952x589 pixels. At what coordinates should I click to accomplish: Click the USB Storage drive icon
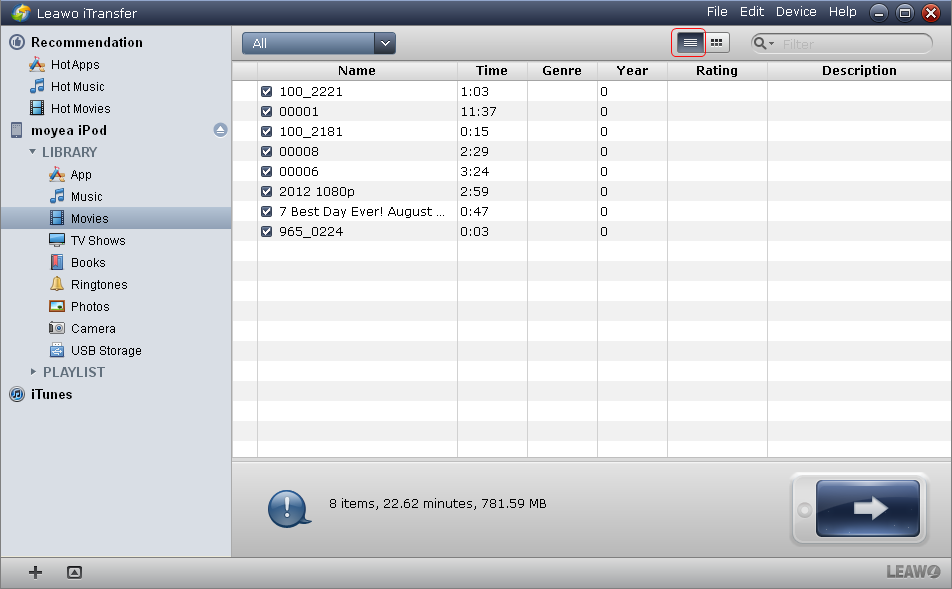click(x=57, y=350)
